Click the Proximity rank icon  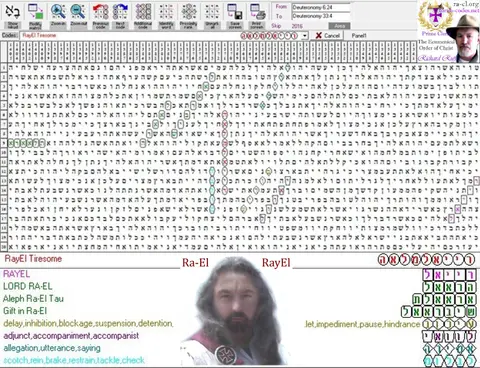pyautogui.click(x=189, y=15)
